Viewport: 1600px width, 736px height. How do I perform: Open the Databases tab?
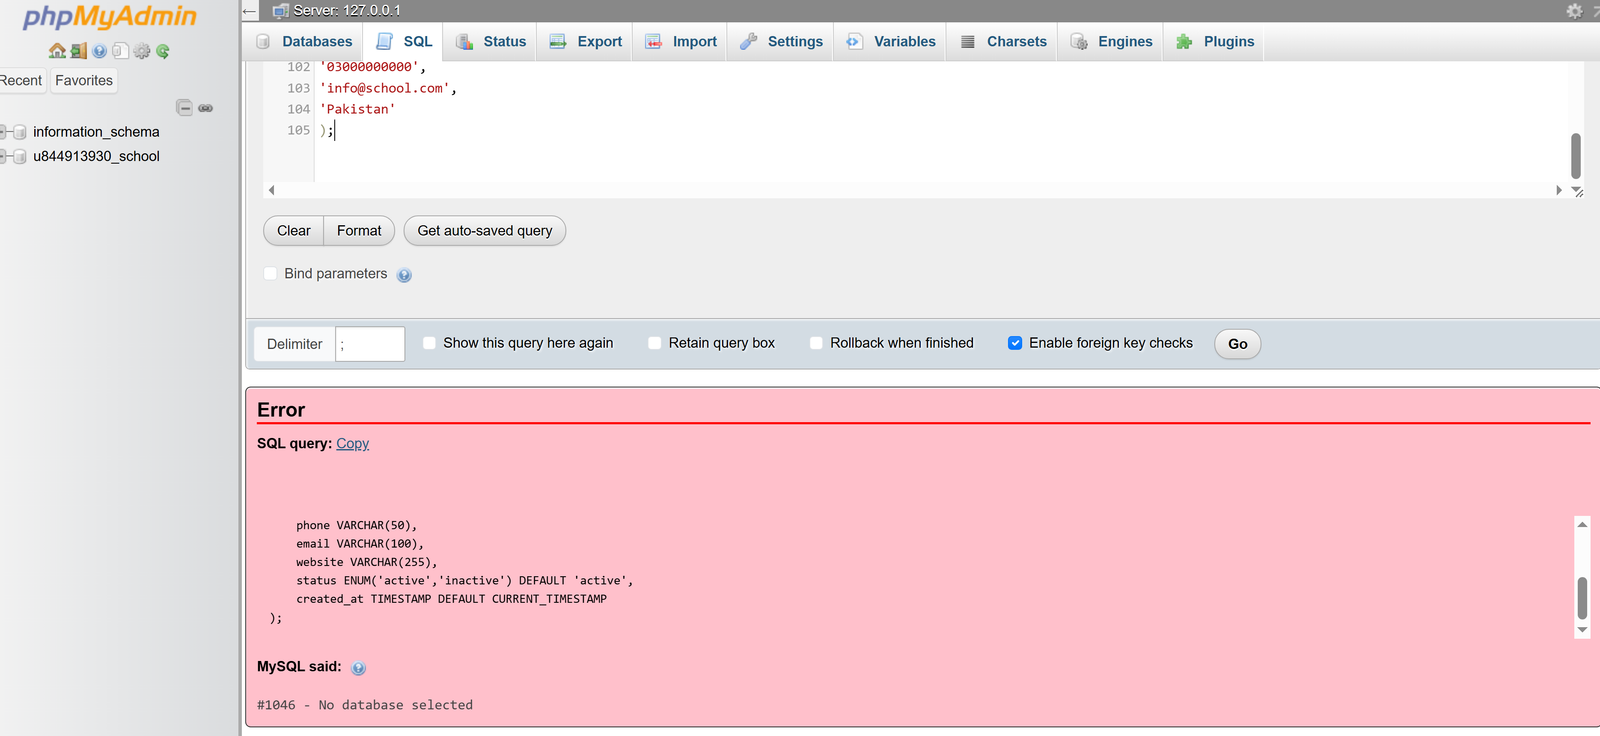tap(305, 41)
